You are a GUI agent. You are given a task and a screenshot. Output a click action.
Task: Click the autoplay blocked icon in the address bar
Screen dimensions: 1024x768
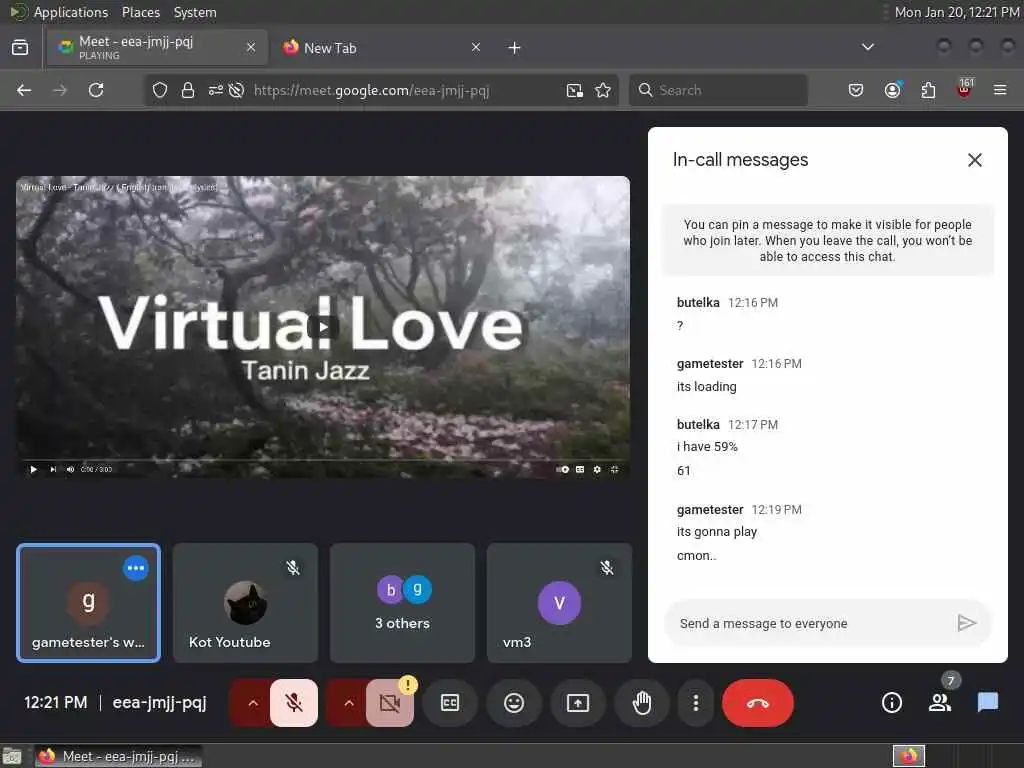tap(236, 90)
